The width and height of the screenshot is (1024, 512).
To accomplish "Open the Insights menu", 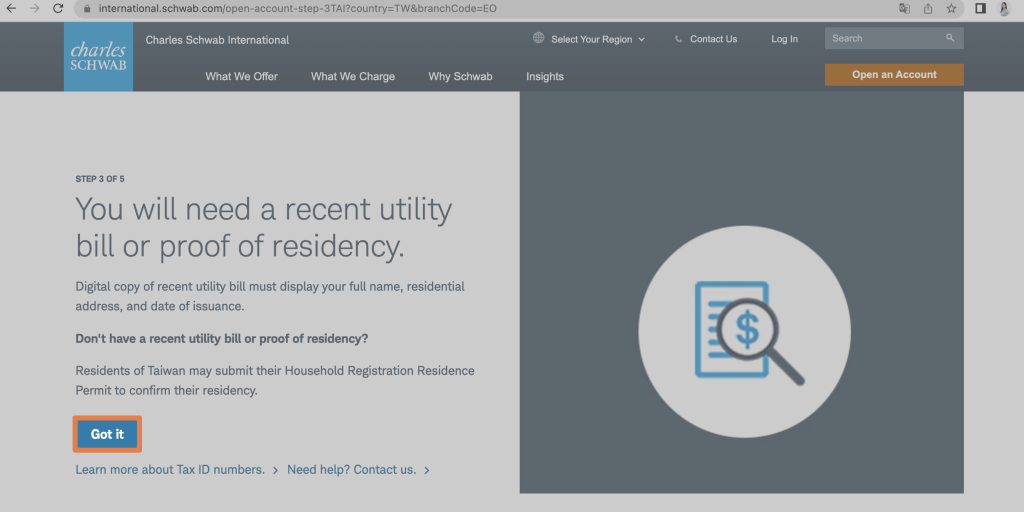I will tap(545, 76).
